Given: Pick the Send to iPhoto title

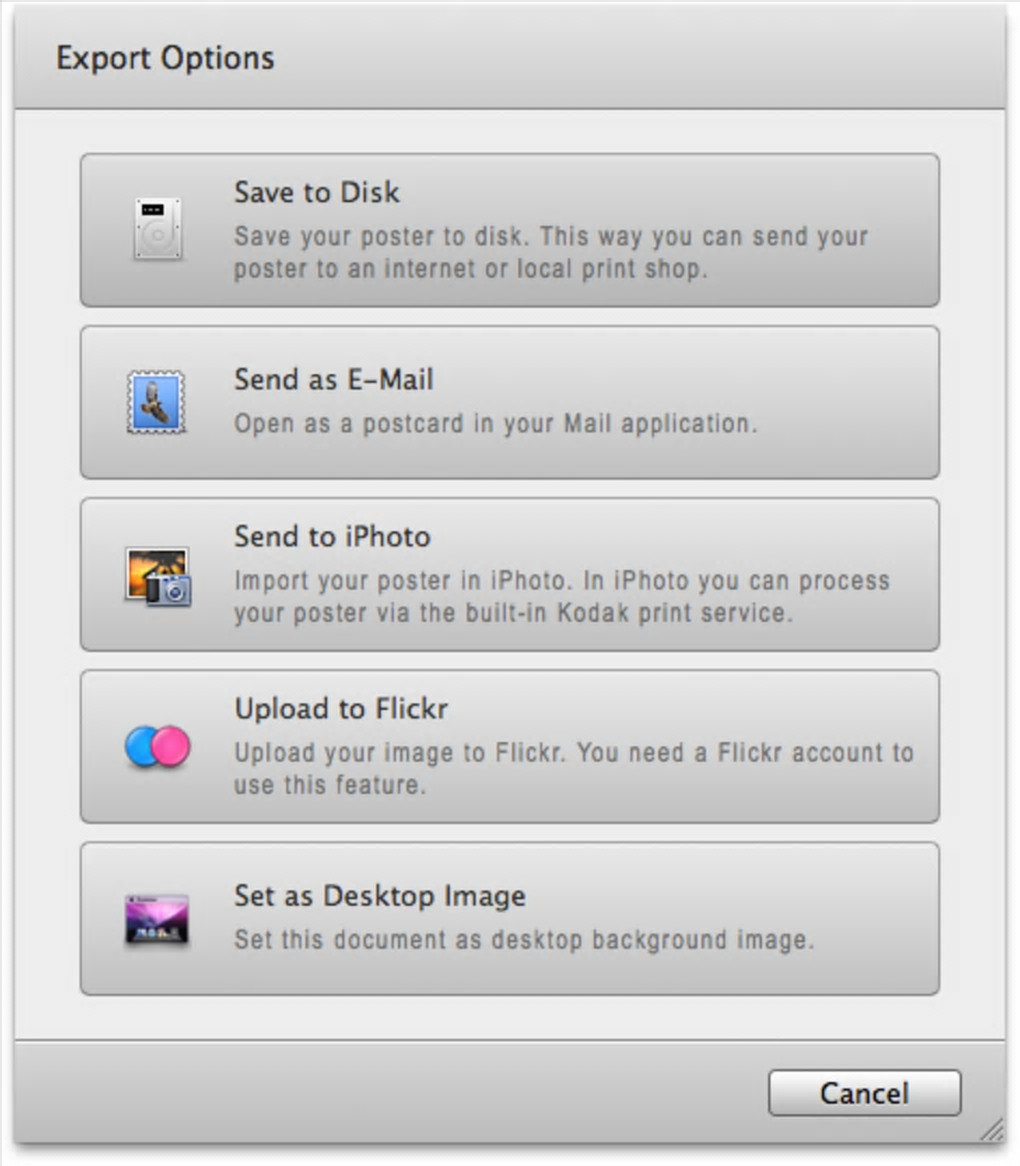Looking at the screenshot, I should pos(332,537).
